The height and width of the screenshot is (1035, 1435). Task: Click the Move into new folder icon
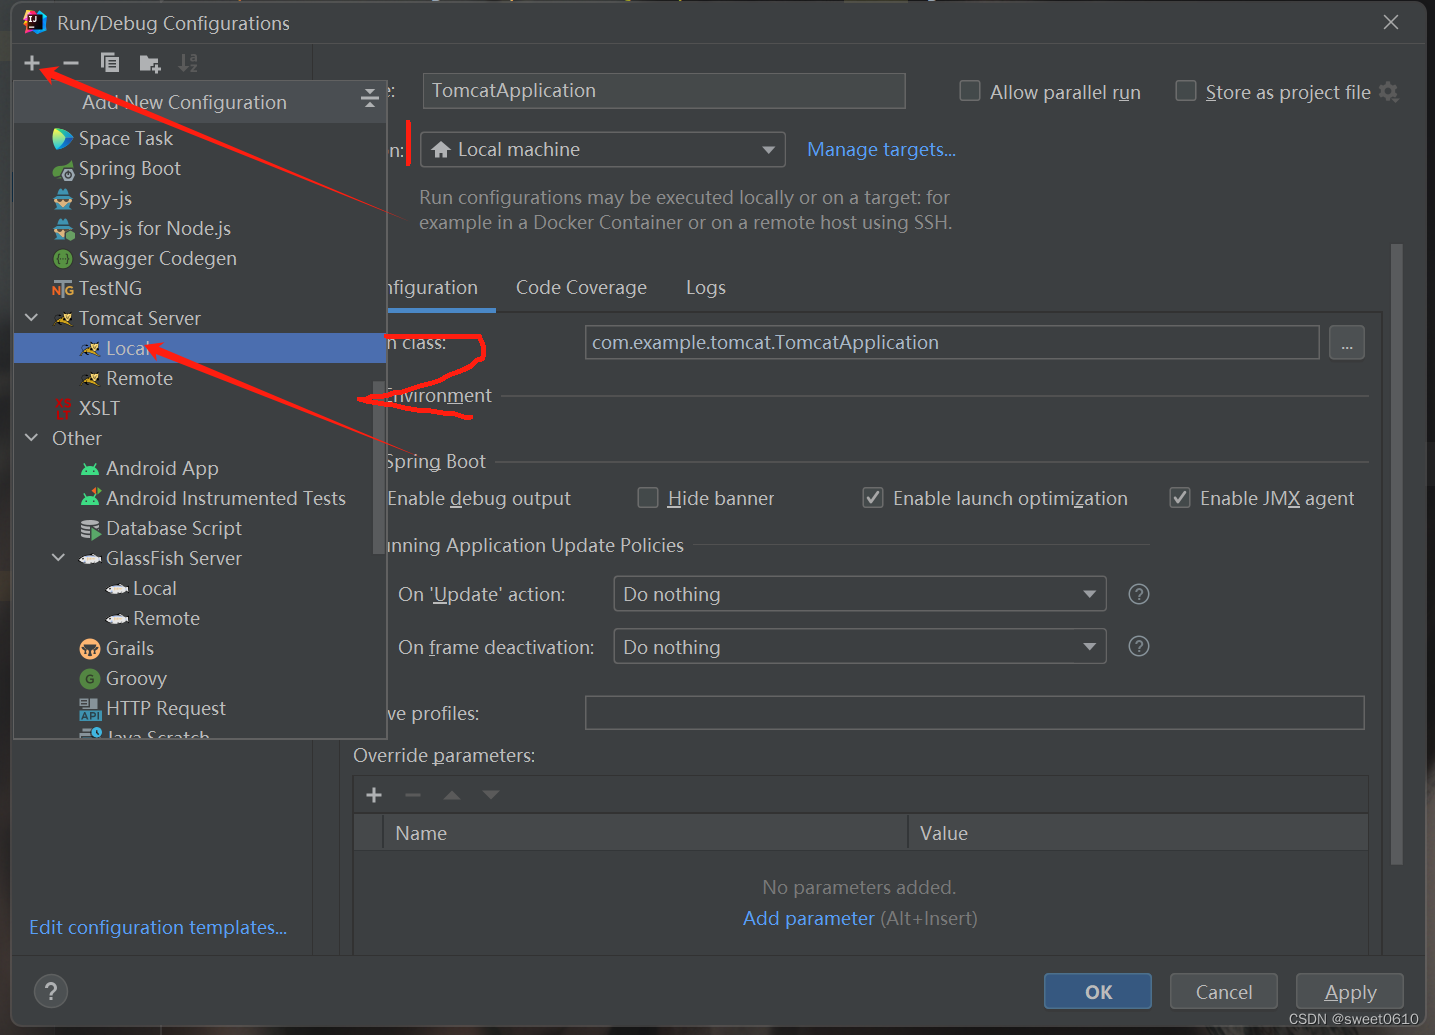pos(150,64)
